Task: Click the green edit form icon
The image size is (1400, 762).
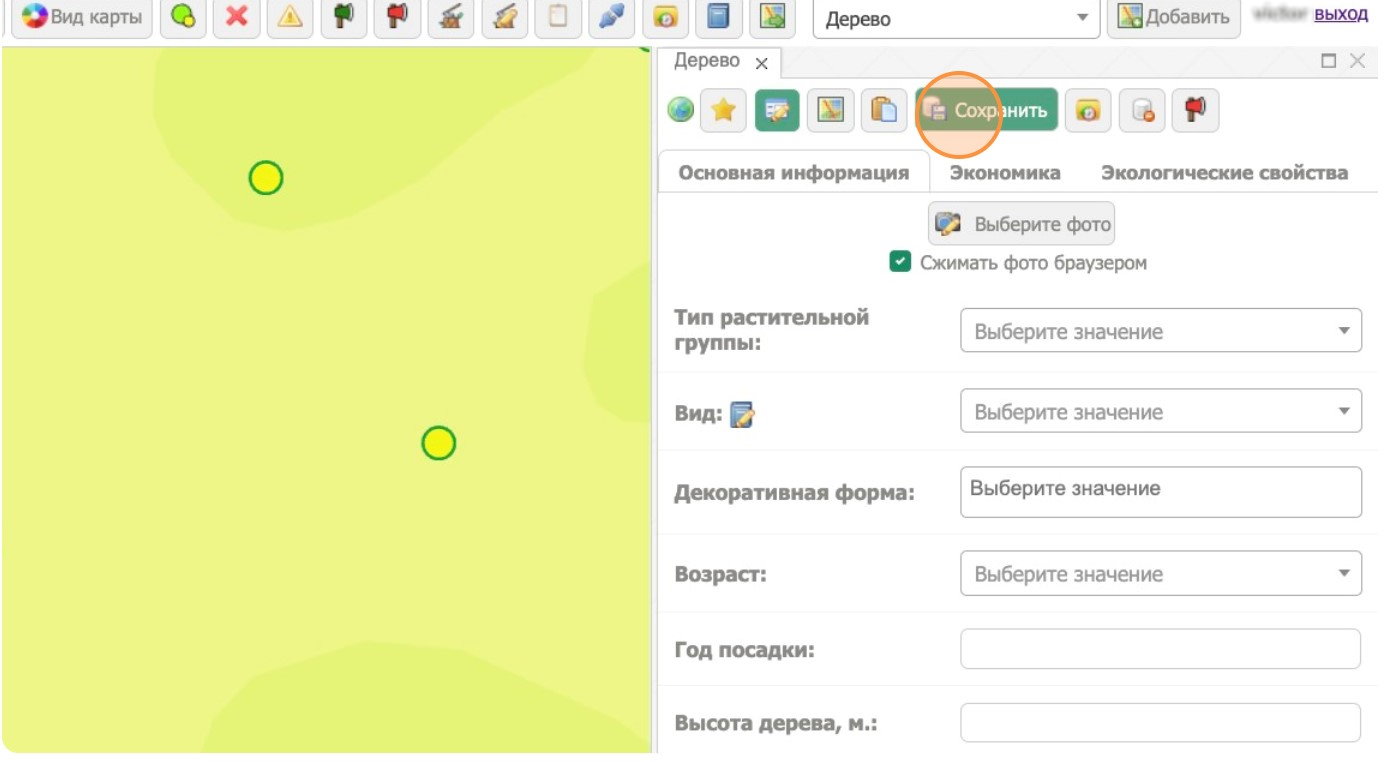Action: pos(777,110)
